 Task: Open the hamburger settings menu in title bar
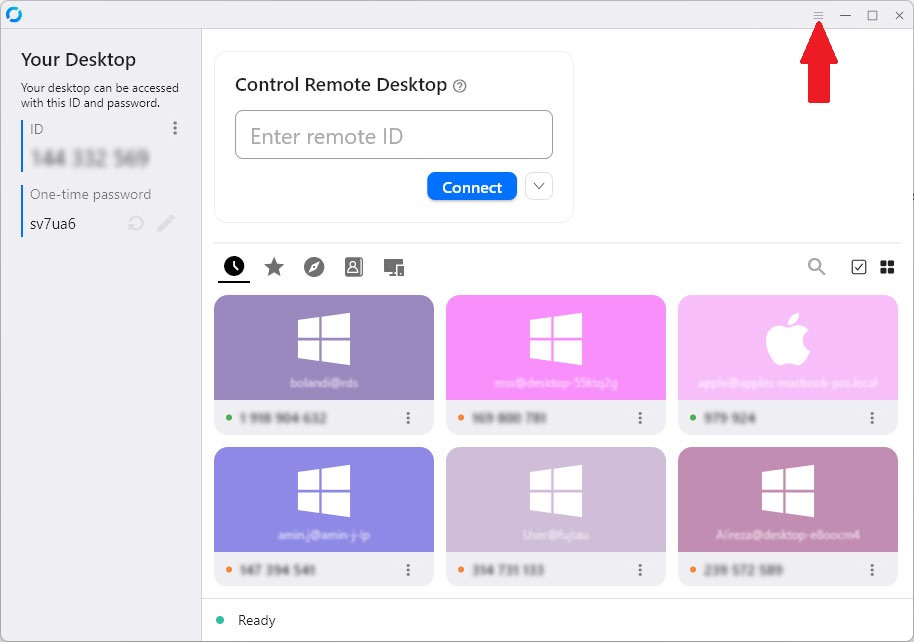click(x=818, y=15)
